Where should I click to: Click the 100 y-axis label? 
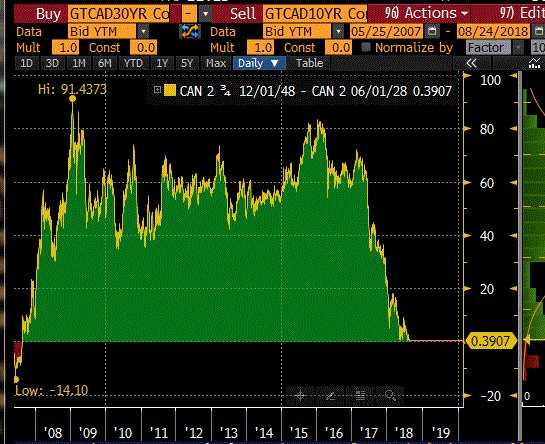[490, 80]
